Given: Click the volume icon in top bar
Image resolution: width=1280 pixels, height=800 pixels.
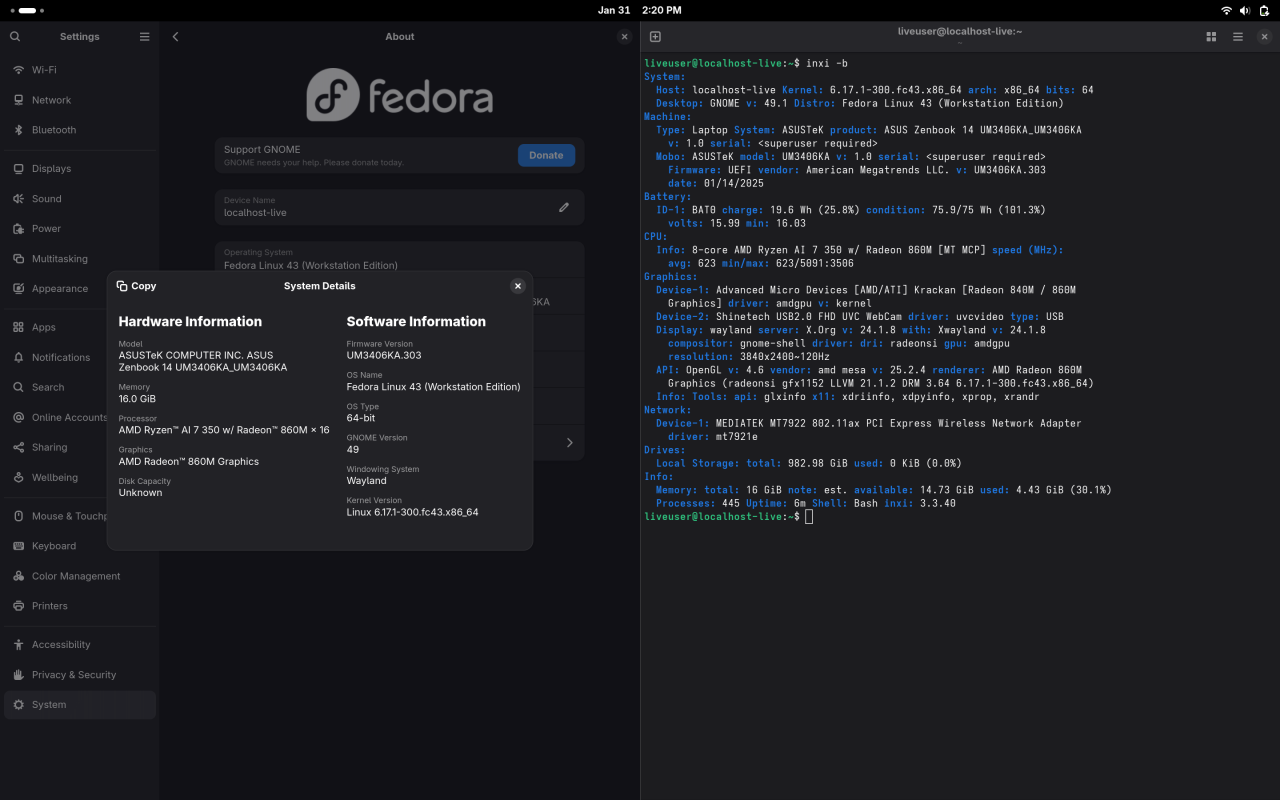Looking at the screenshot, I should [x=1245, y=10].
